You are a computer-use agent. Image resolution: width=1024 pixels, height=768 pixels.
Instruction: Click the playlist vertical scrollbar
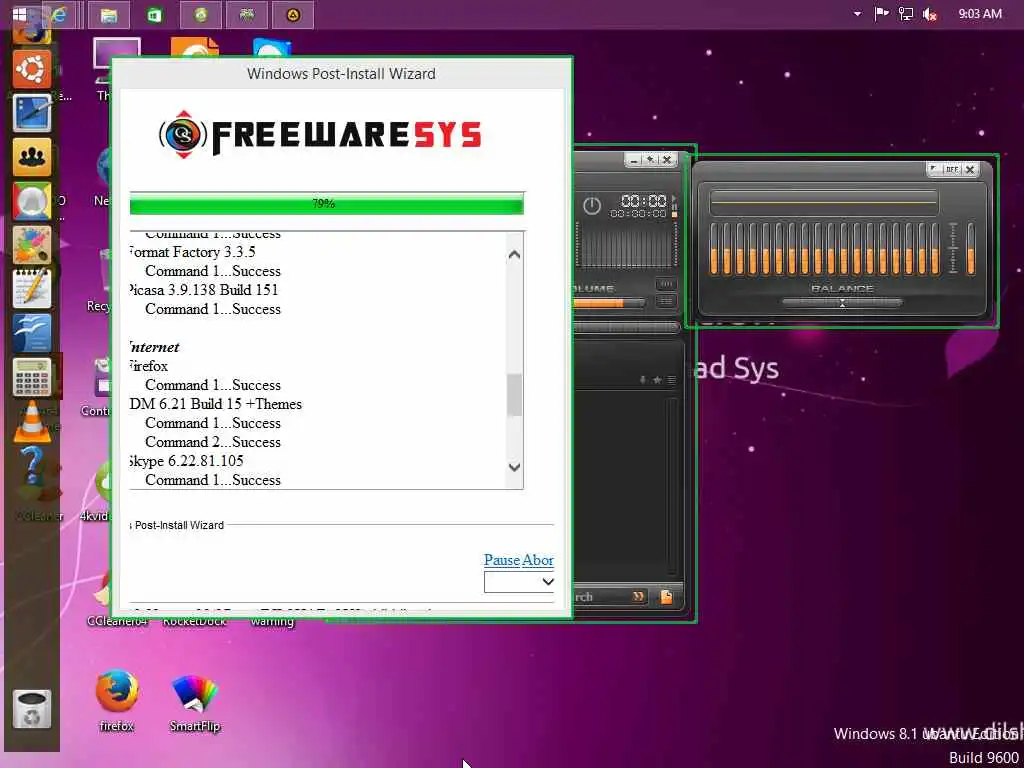pos(672,487)
